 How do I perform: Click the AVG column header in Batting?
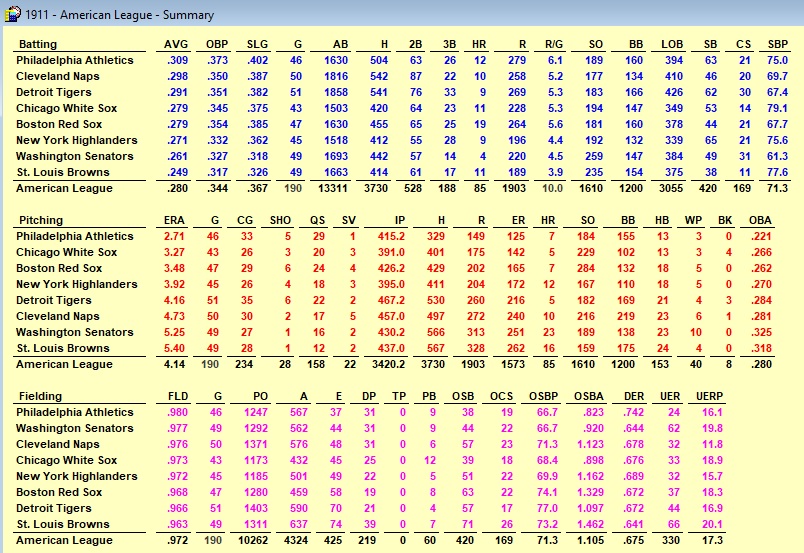click(x=176, y=44)
